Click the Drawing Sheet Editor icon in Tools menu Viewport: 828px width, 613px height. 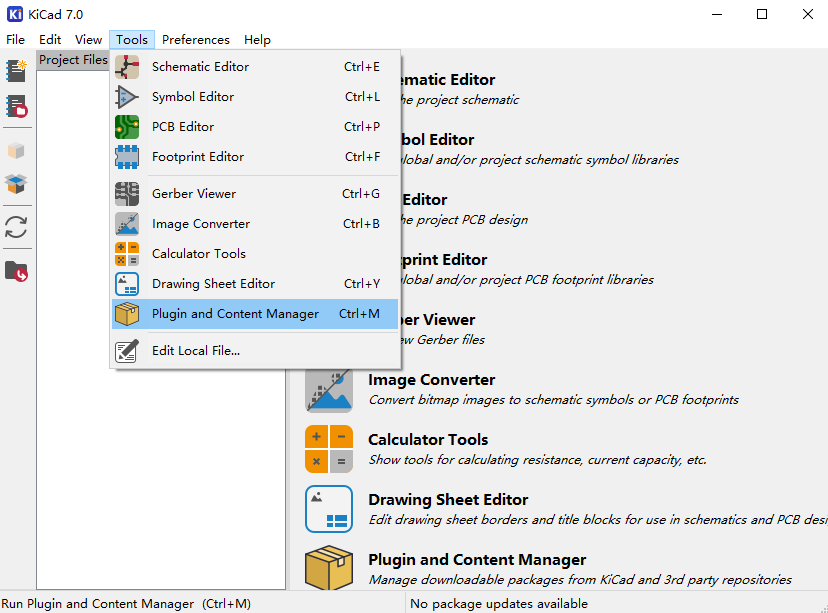pos(127,284)
